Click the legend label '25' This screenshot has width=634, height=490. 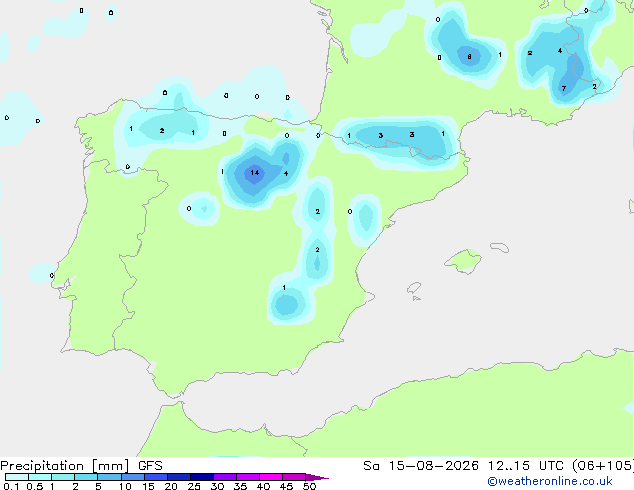(x=194, y=486)
